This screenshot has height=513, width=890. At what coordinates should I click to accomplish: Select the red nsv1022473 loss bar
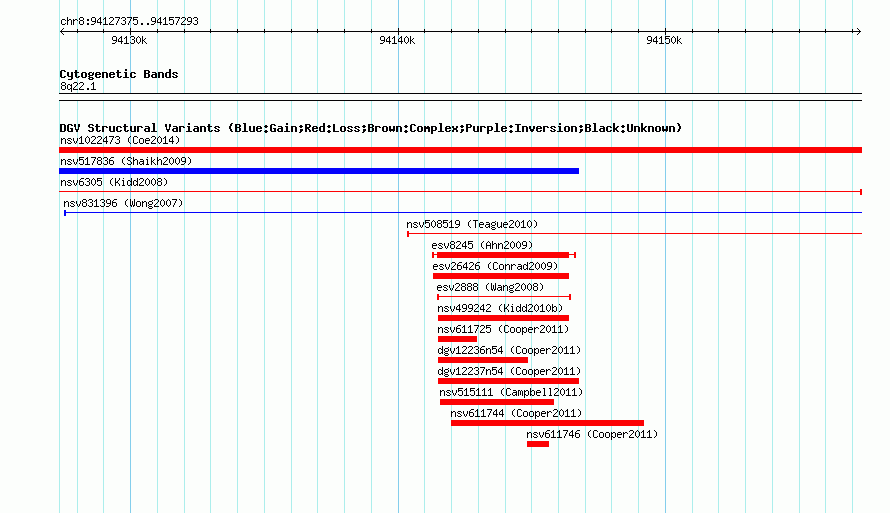coord(460,150)
